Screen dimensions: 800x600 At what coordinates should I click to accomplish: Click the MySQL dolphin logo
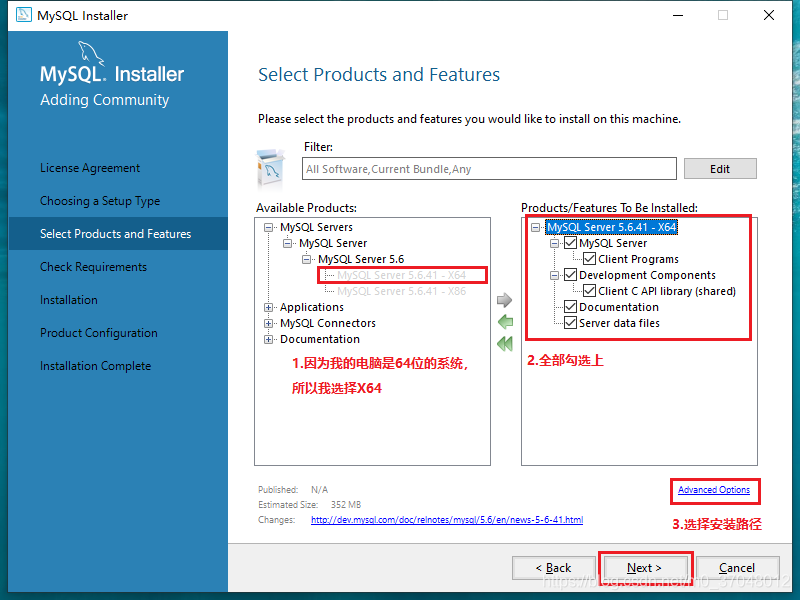(x=91, y=53)
